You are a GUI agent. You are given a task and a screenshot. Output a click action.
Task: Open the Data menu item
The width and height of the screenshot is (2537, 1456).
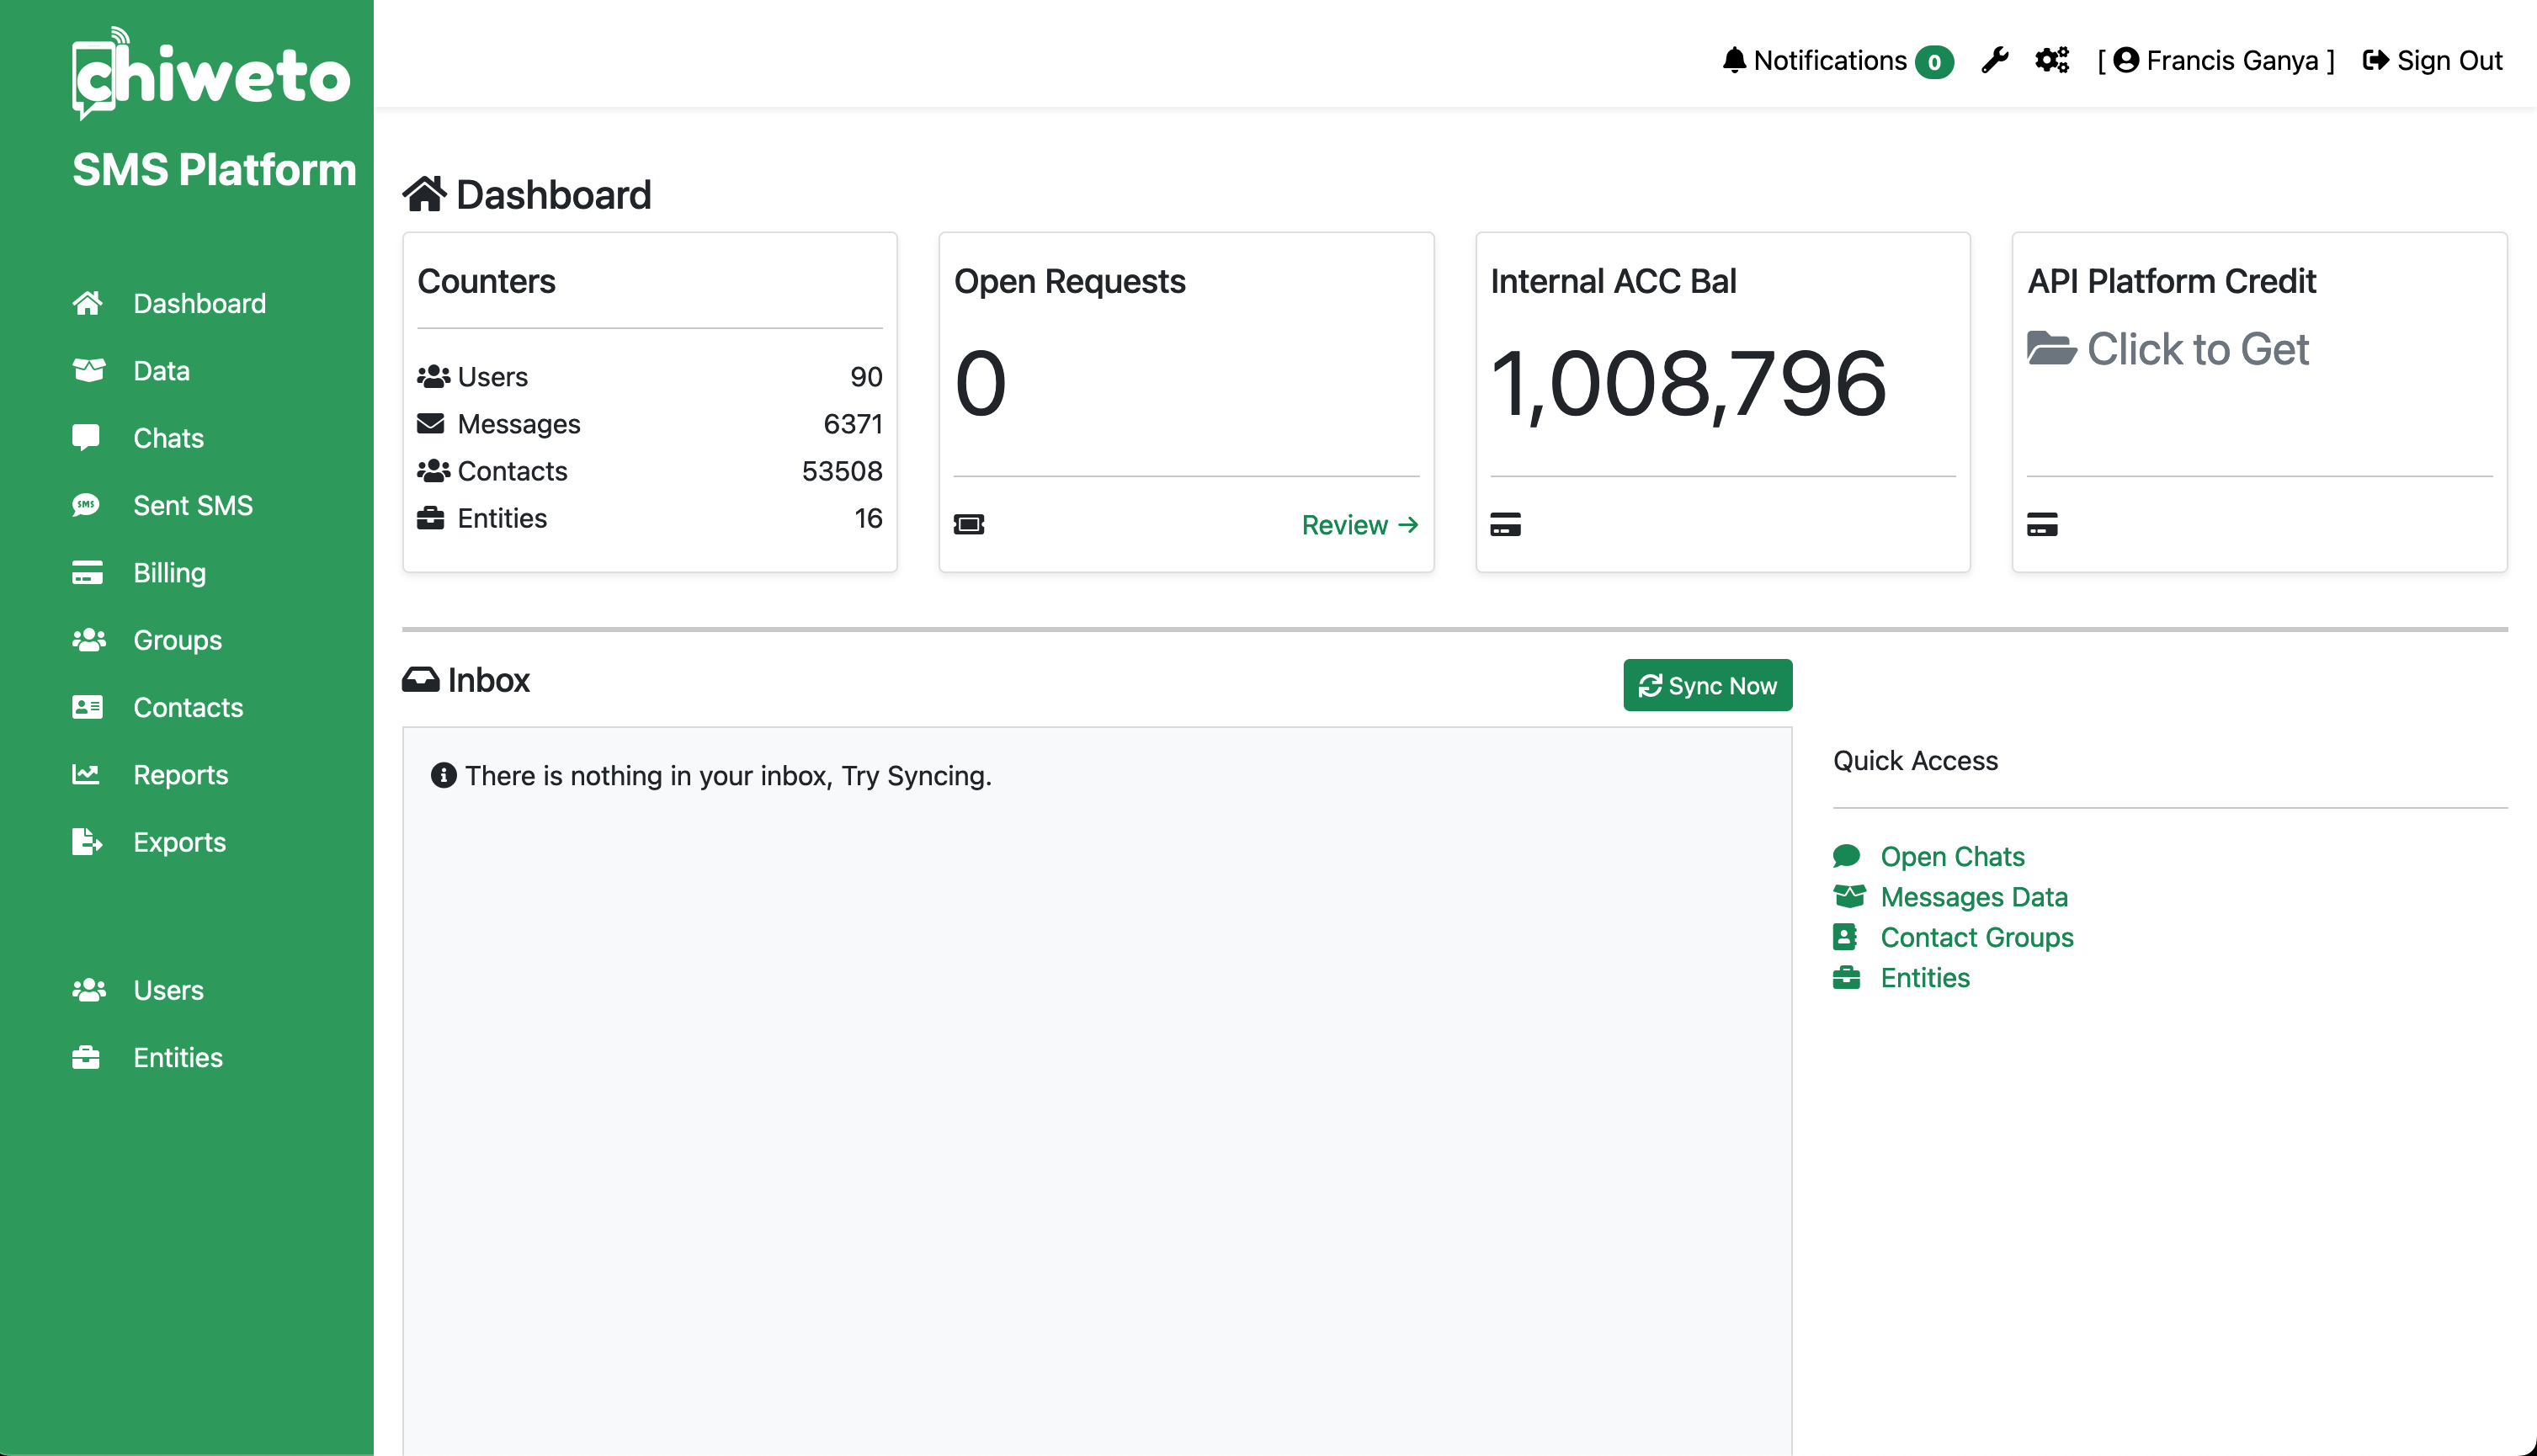162,370
